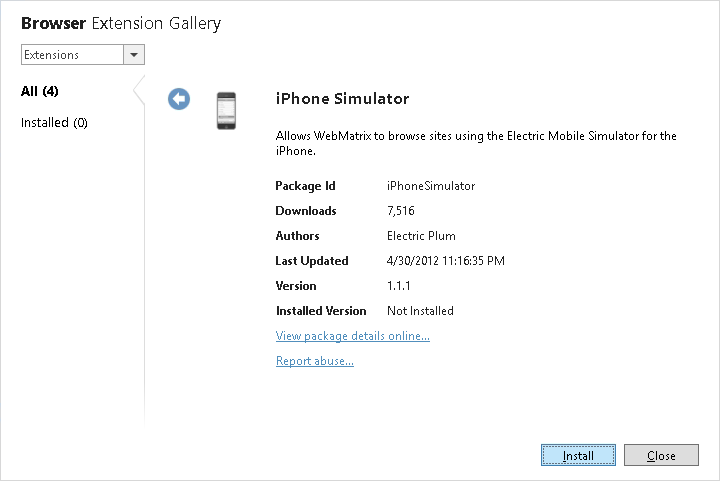Open the View package details online link
Screen dimensions: 720x481
(x=352, y=336)
